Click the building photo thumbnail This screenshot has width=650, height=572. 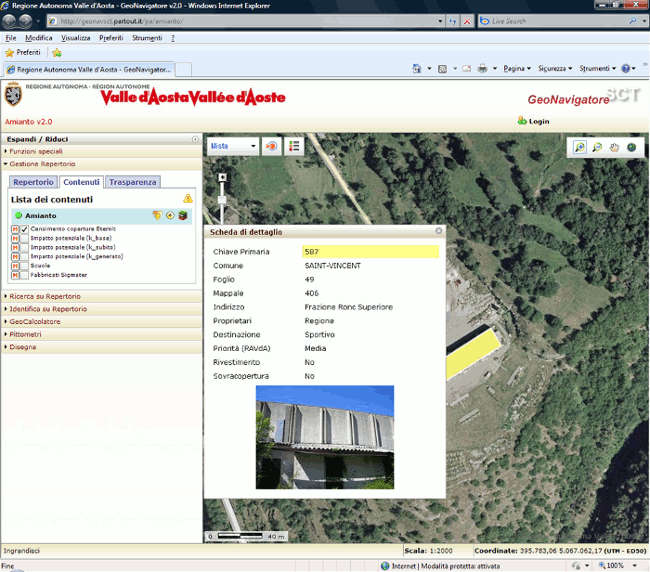click(325, 436)
